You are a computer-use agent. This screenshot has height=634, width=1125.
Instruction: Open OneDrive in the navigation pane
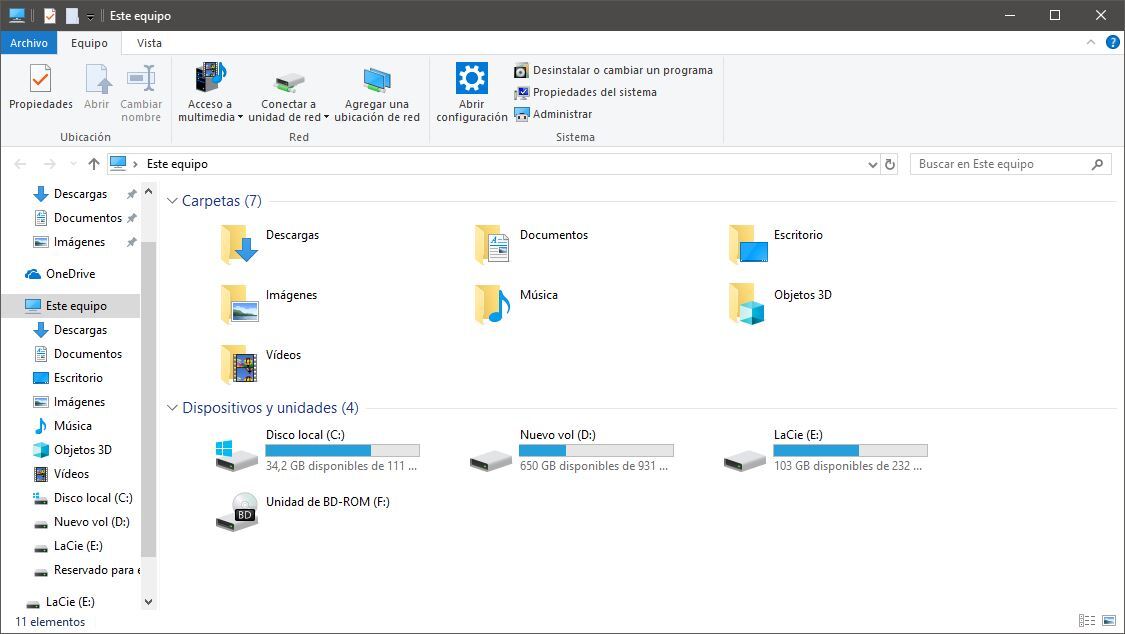(x=70, y=274)
